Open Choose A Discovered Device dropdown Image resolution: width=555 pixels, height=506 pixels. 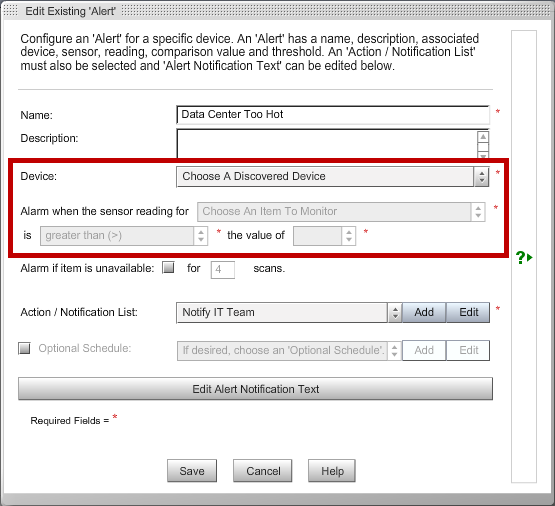(333, 176)
